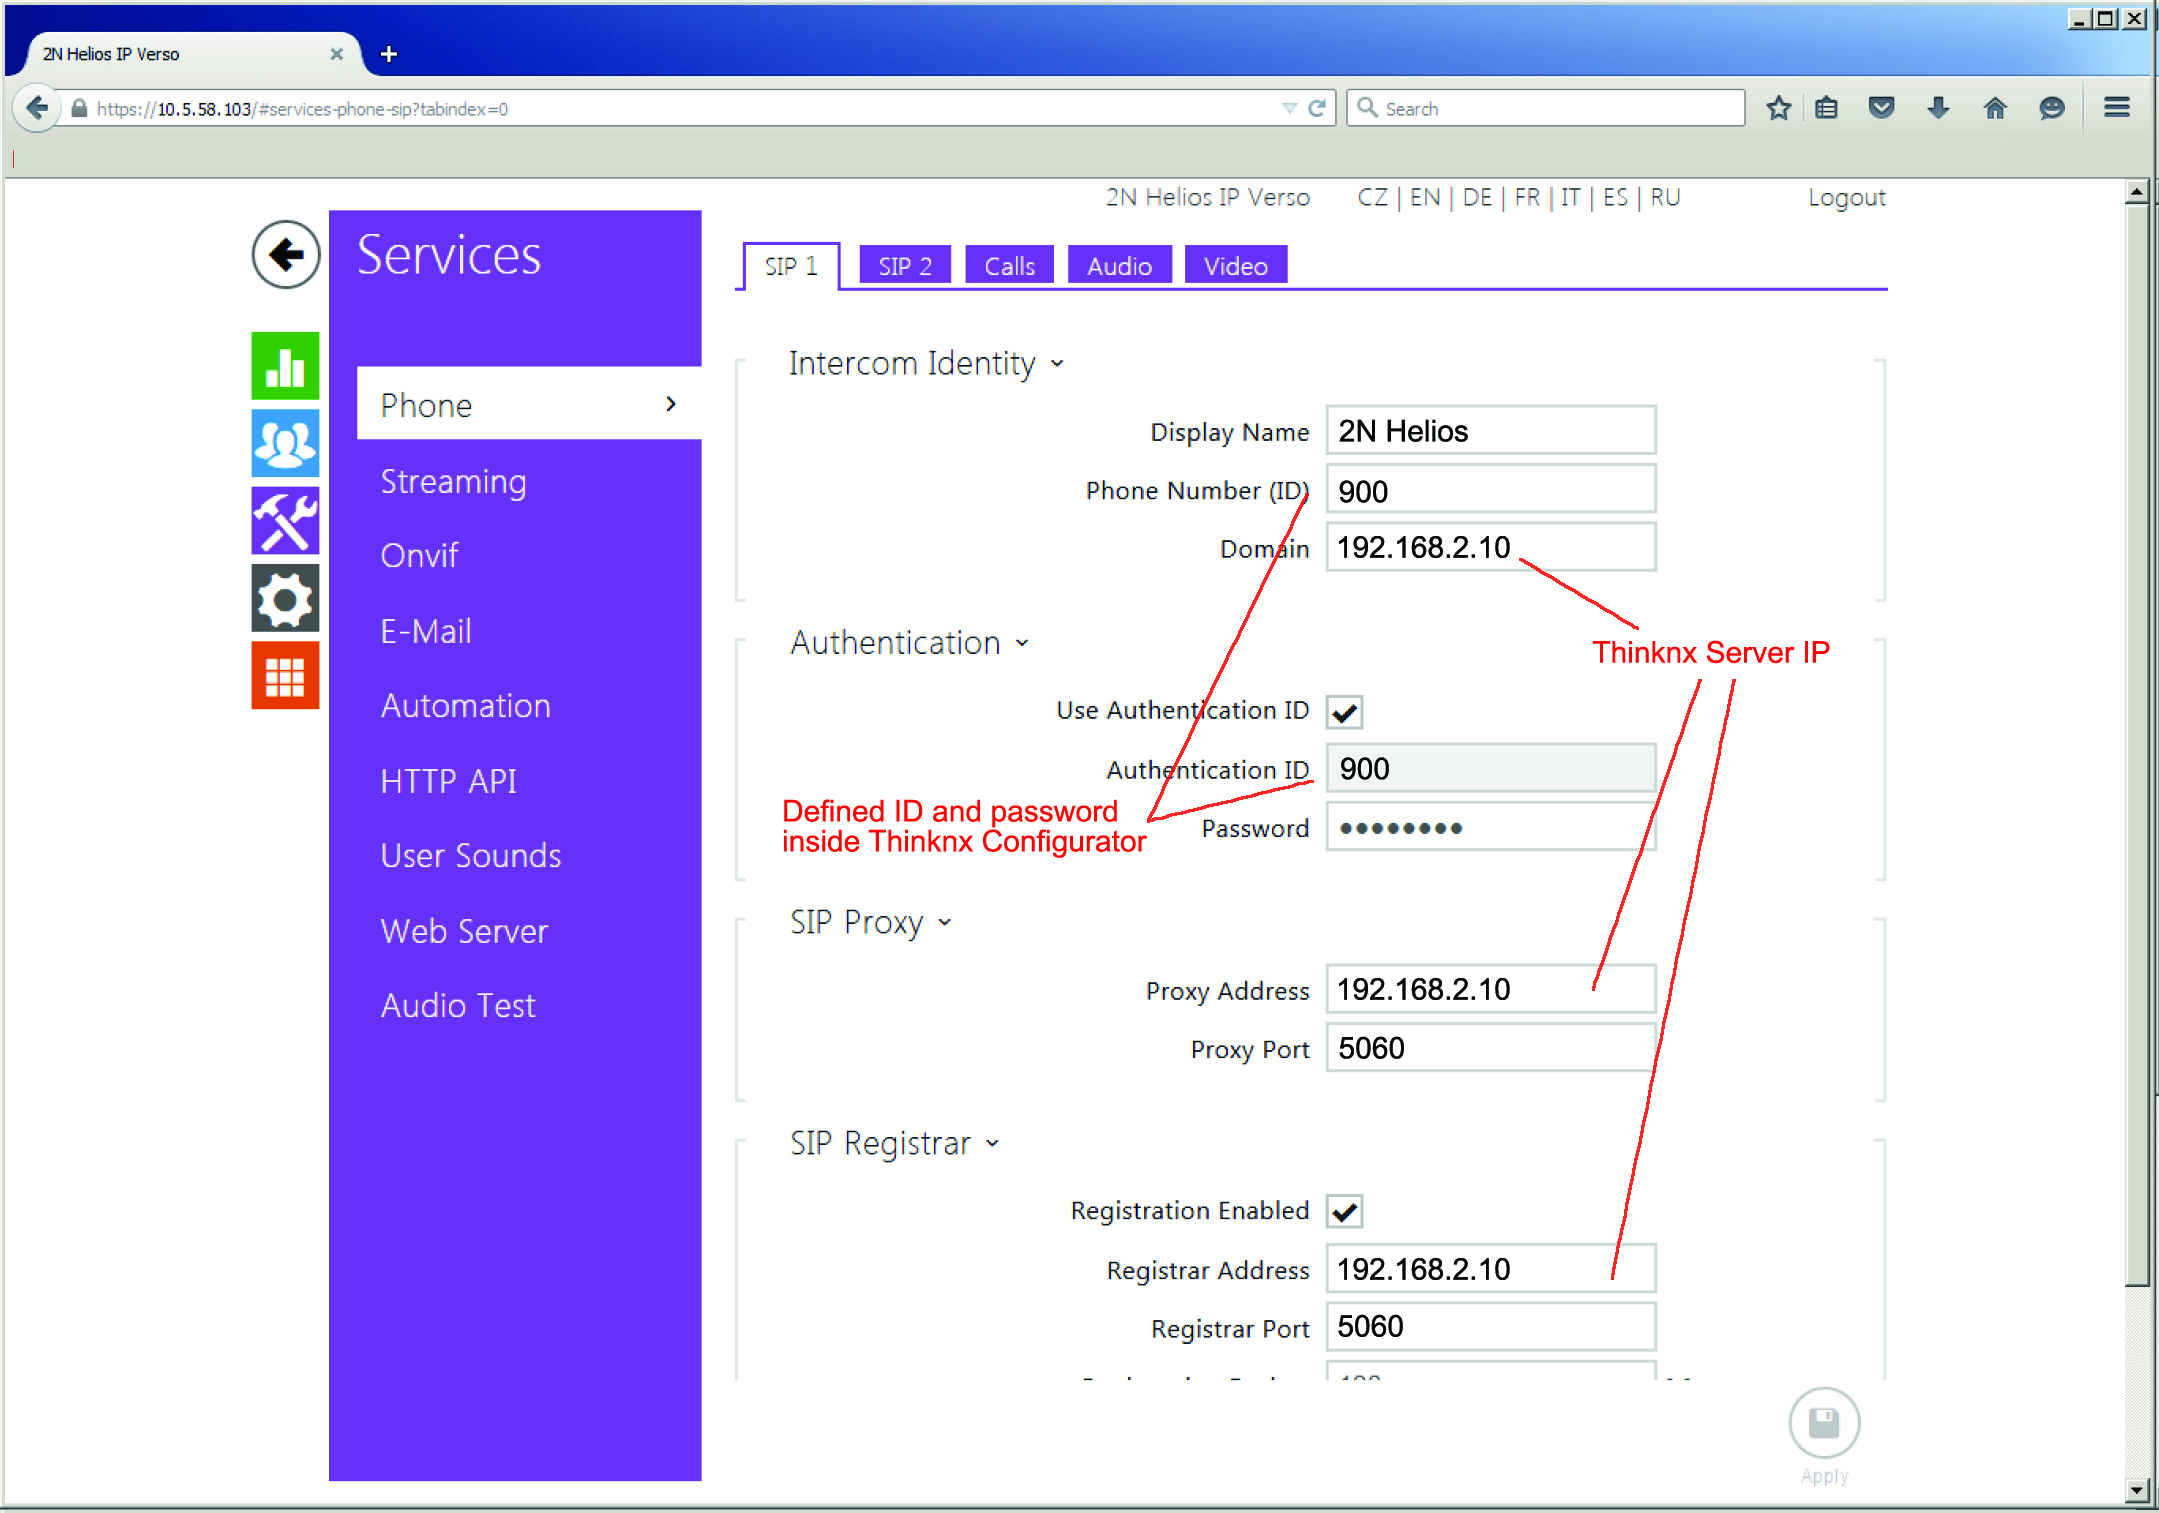Click the browser Home icon

1994,108
